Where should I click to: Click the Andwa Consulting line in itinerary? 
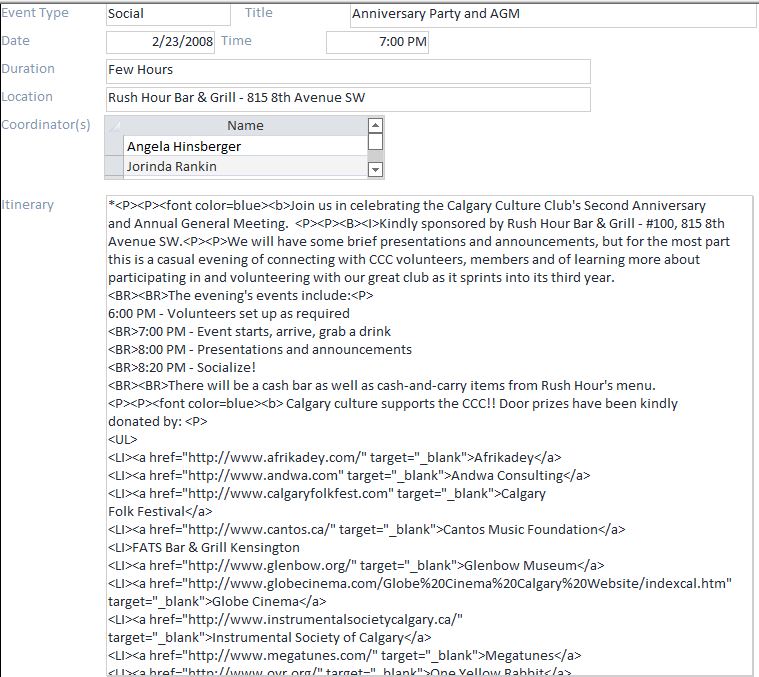click(349, 475)
